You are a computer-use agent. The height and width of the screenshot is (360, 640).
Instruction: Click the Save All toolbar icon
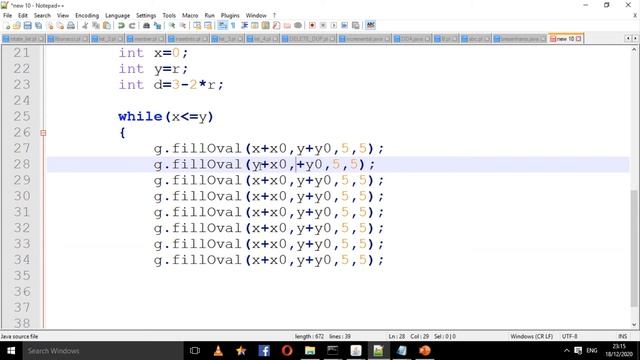pyautogui.click(x=38, y=25)
